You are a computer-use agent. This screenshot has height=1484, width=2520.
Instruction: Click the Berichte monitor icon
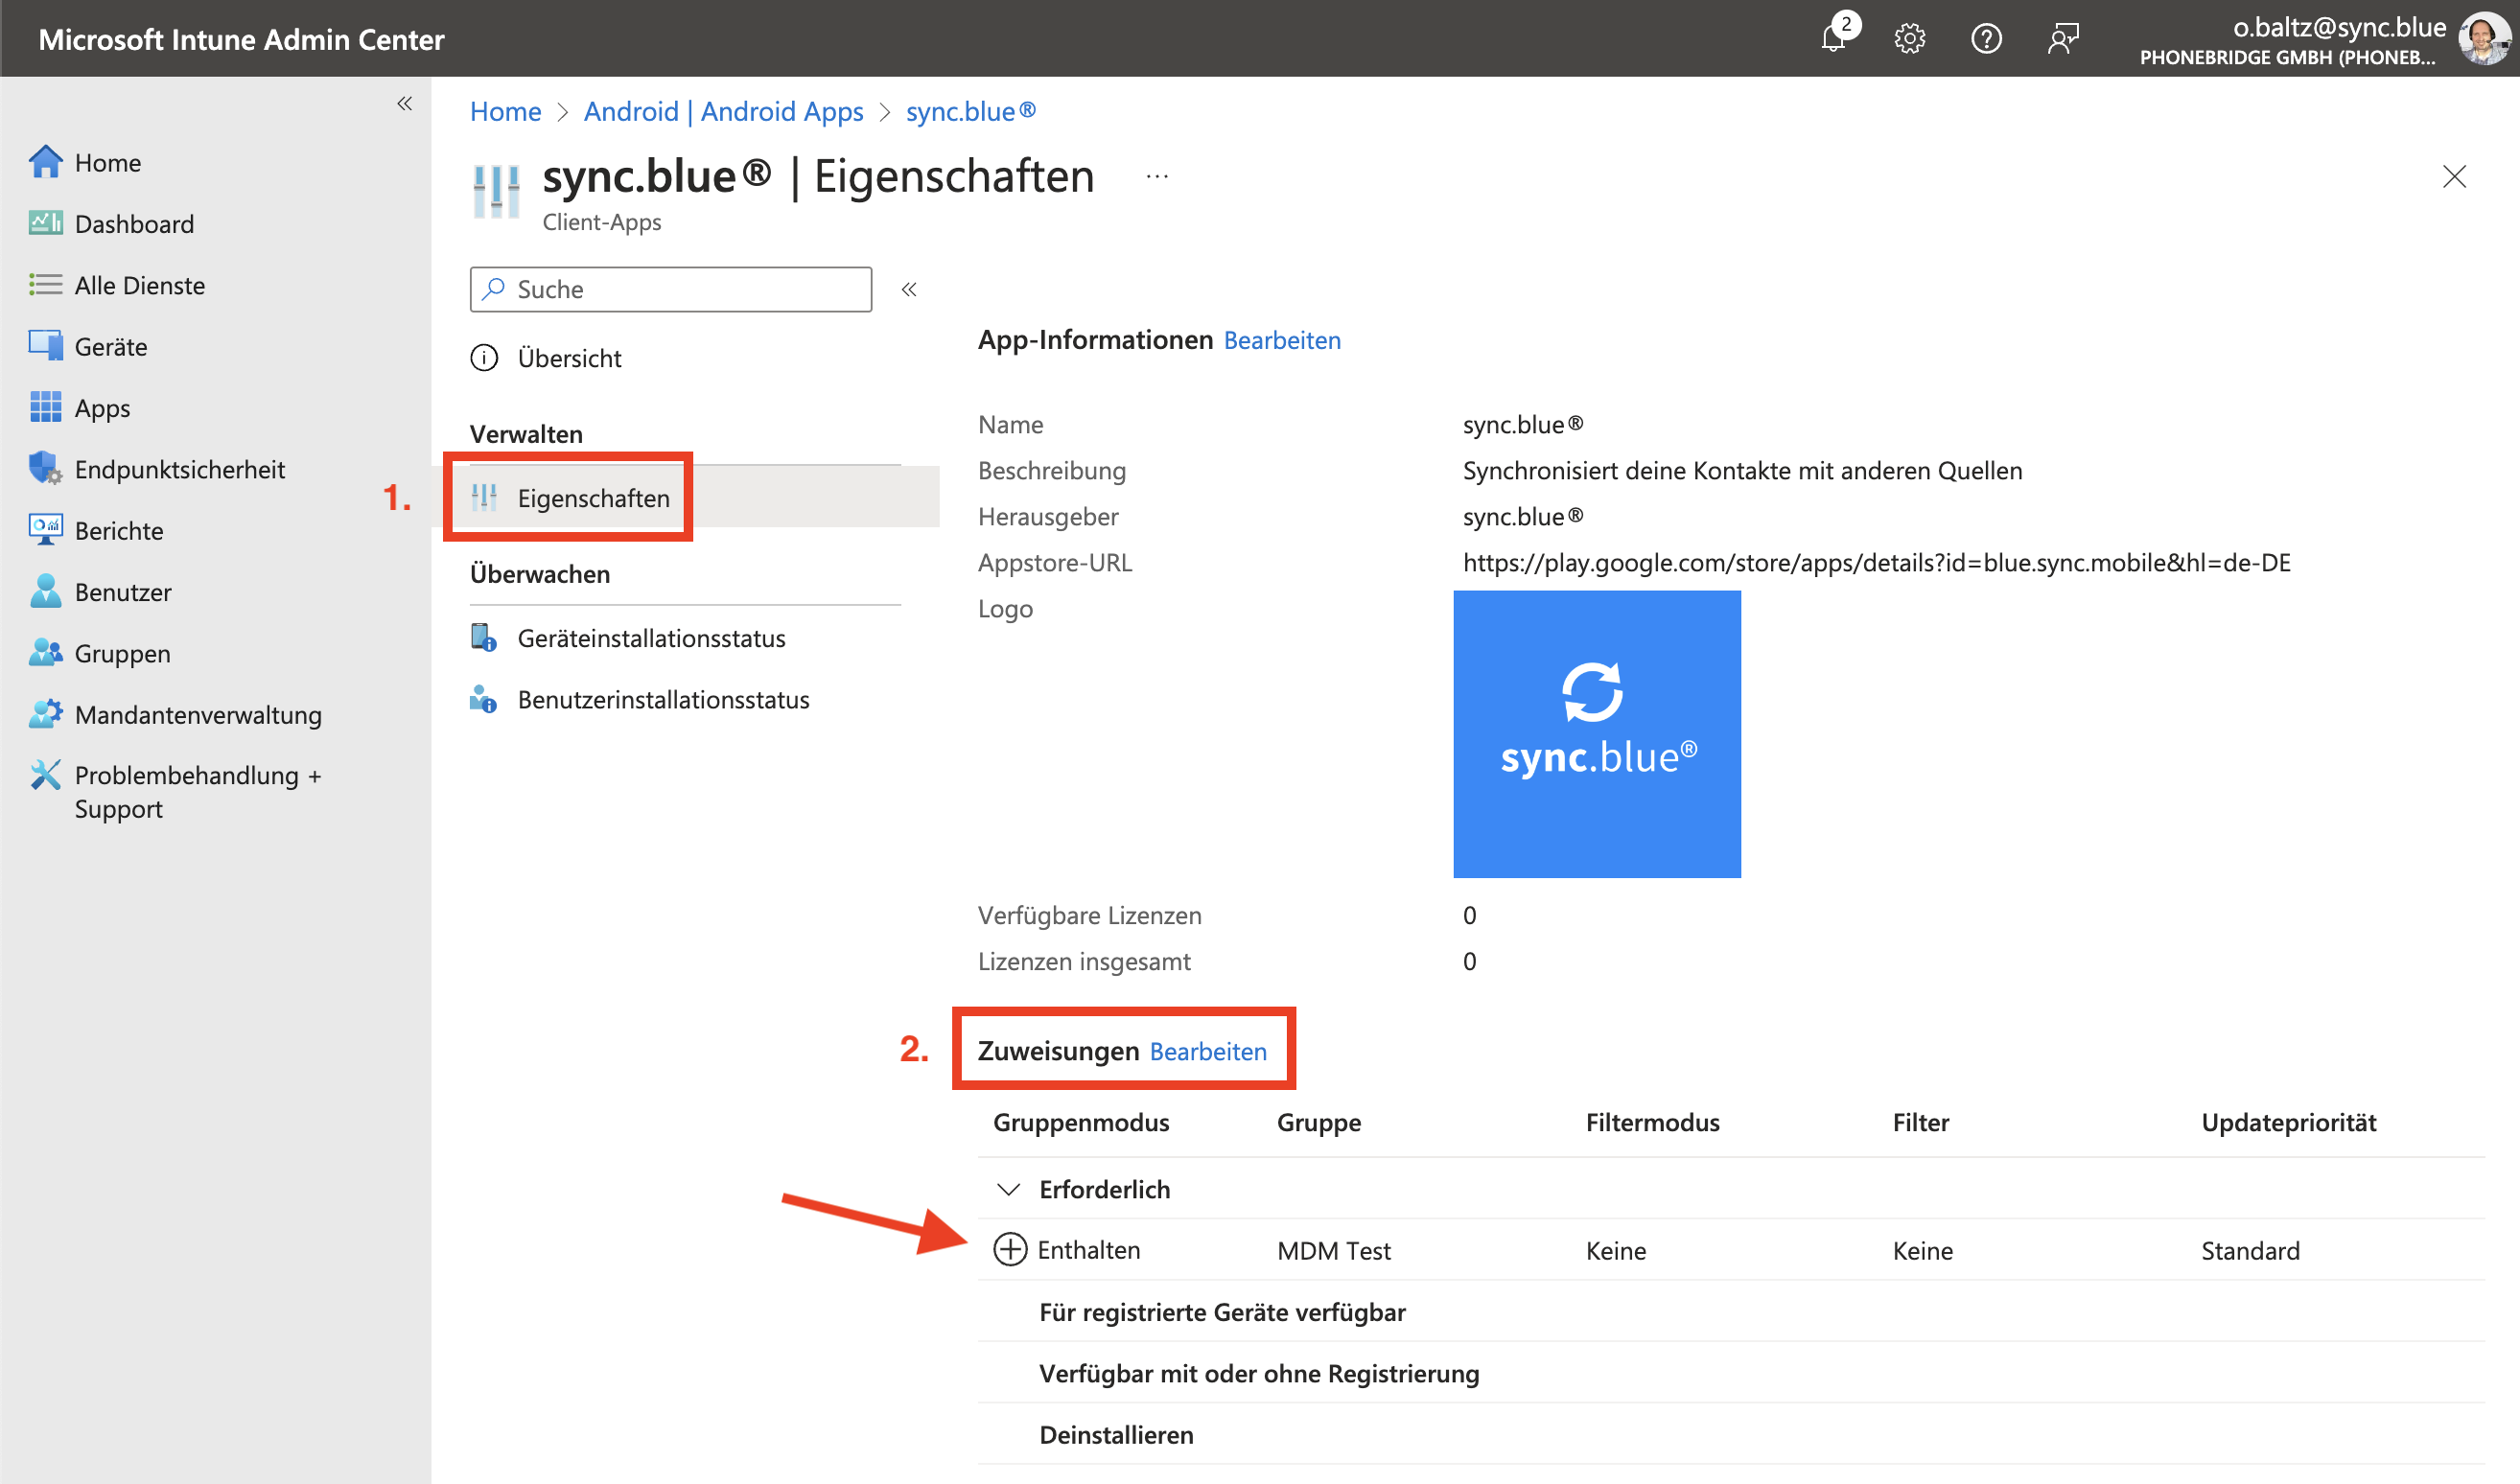(46, 530)
